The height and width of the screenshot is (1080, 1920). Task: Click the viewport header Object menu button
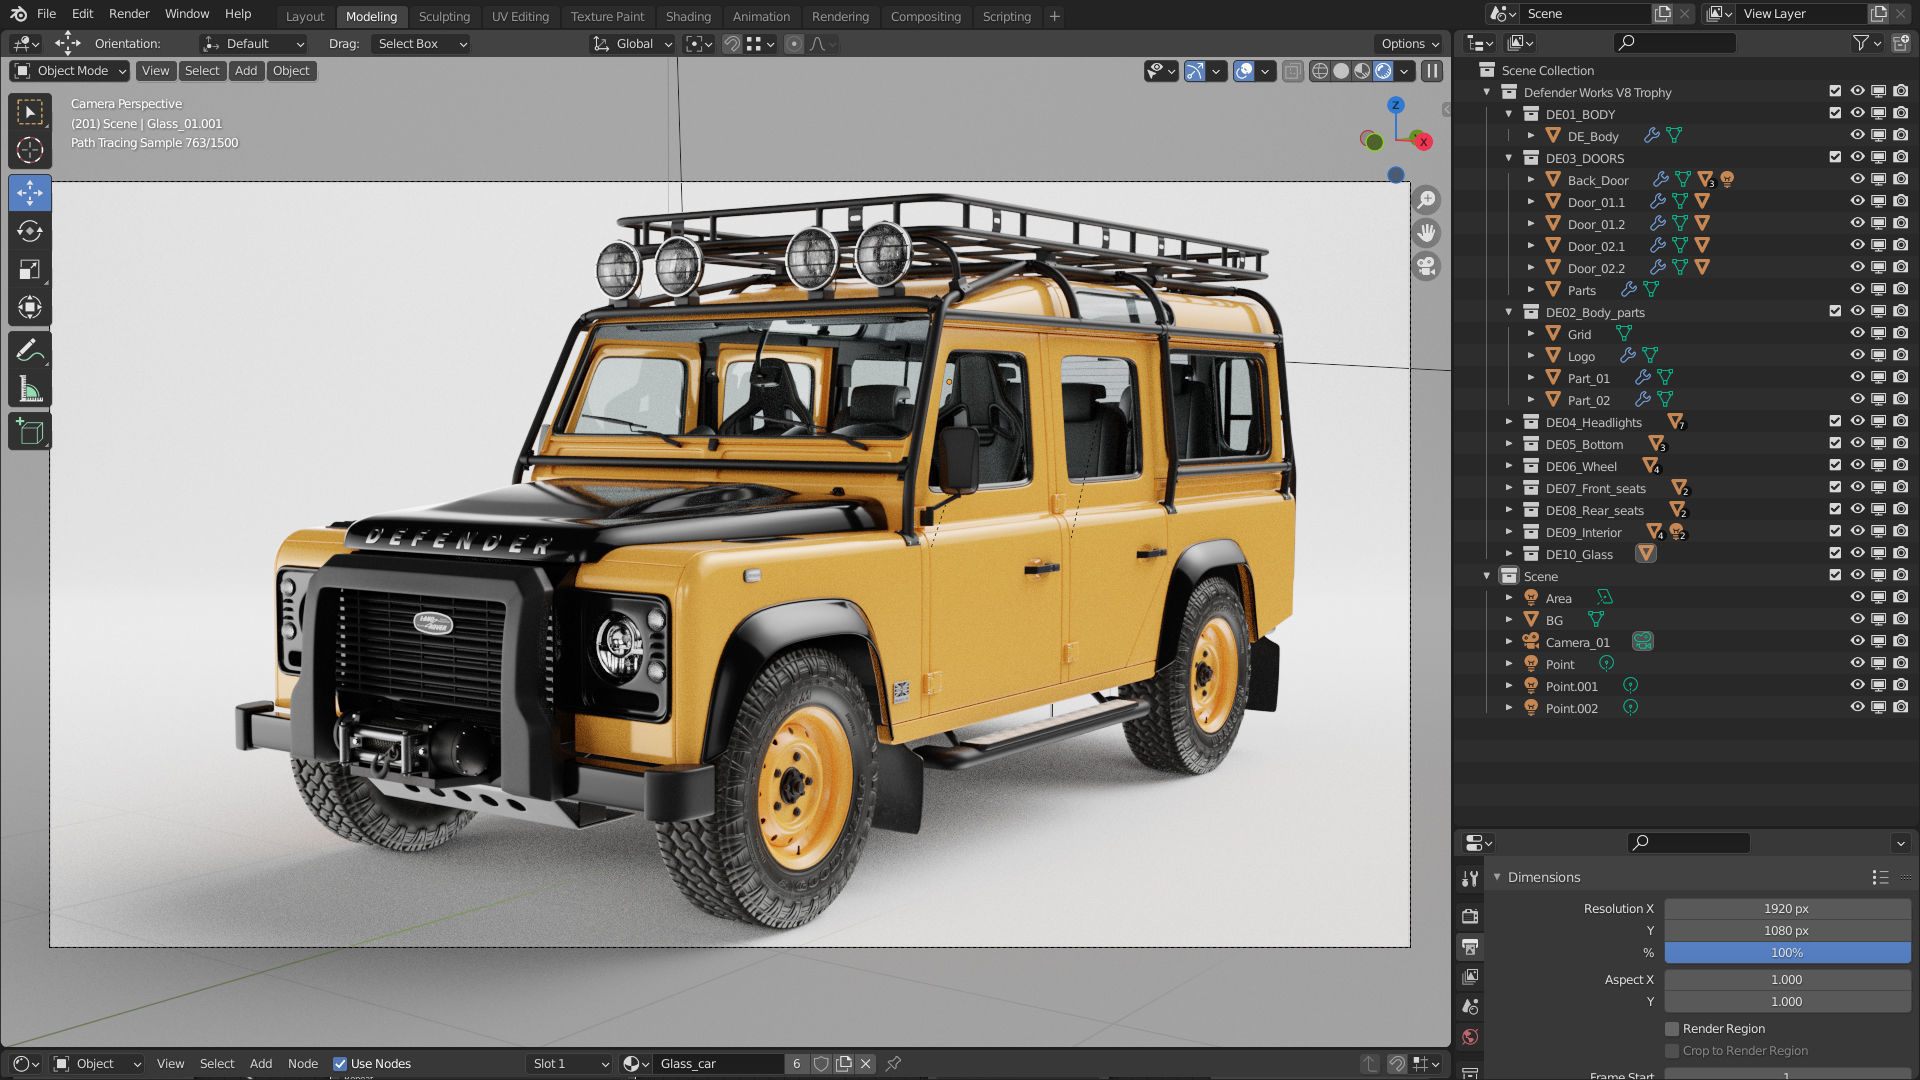[x=291, y=71]
